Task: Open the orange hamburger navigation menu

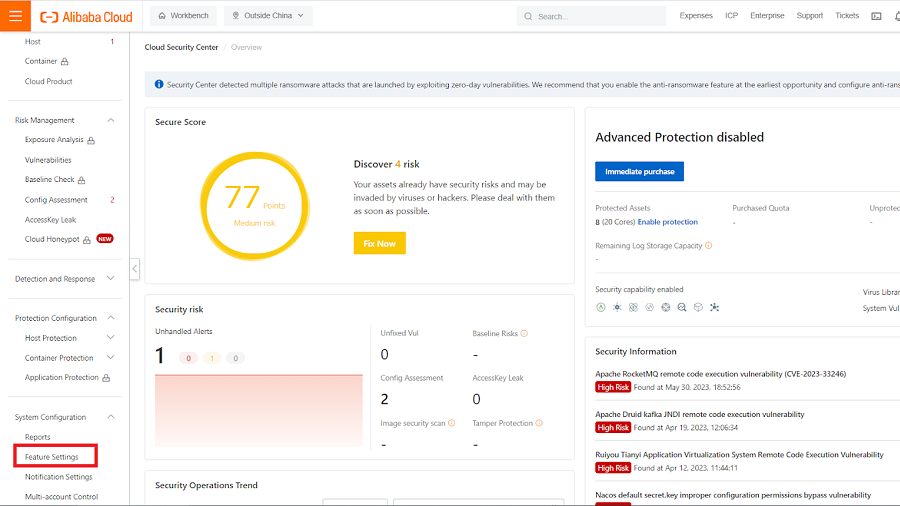Action: (15, 16)
